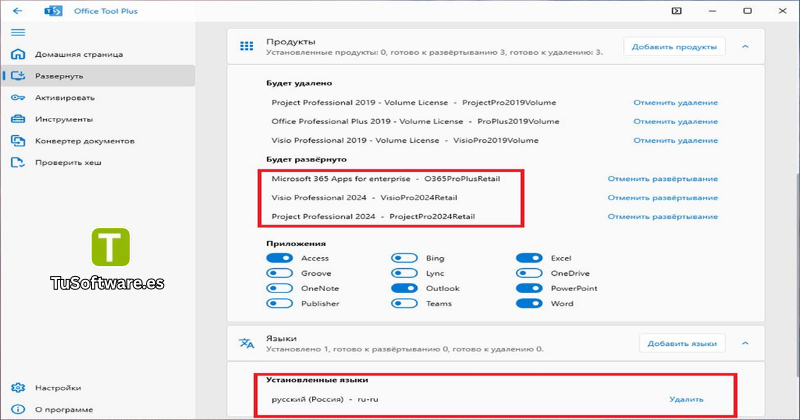The image size is (800, 420).
Task: Click the key icon beside Активировать
Action: coord(18,97)
